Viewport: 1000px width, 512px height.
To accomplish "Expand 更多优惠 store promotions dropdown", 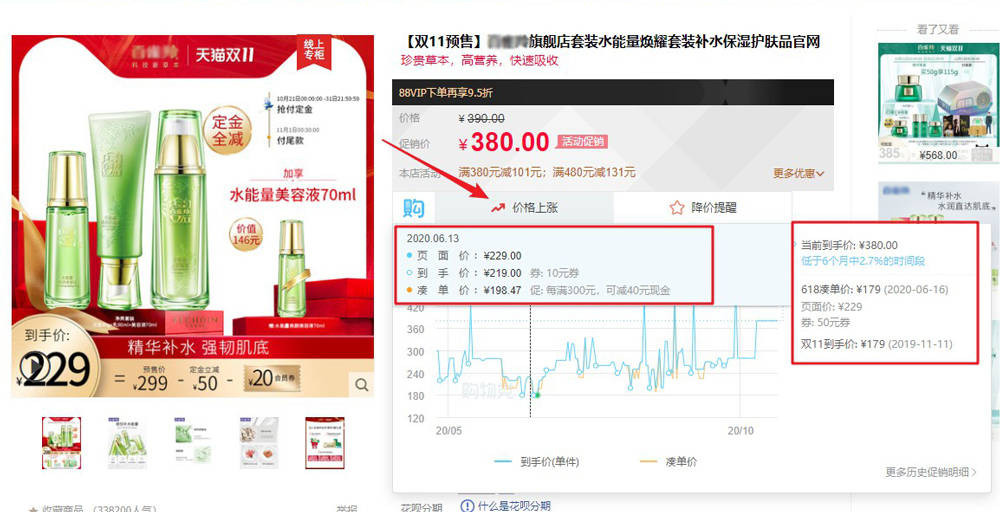I will [798, 173].
